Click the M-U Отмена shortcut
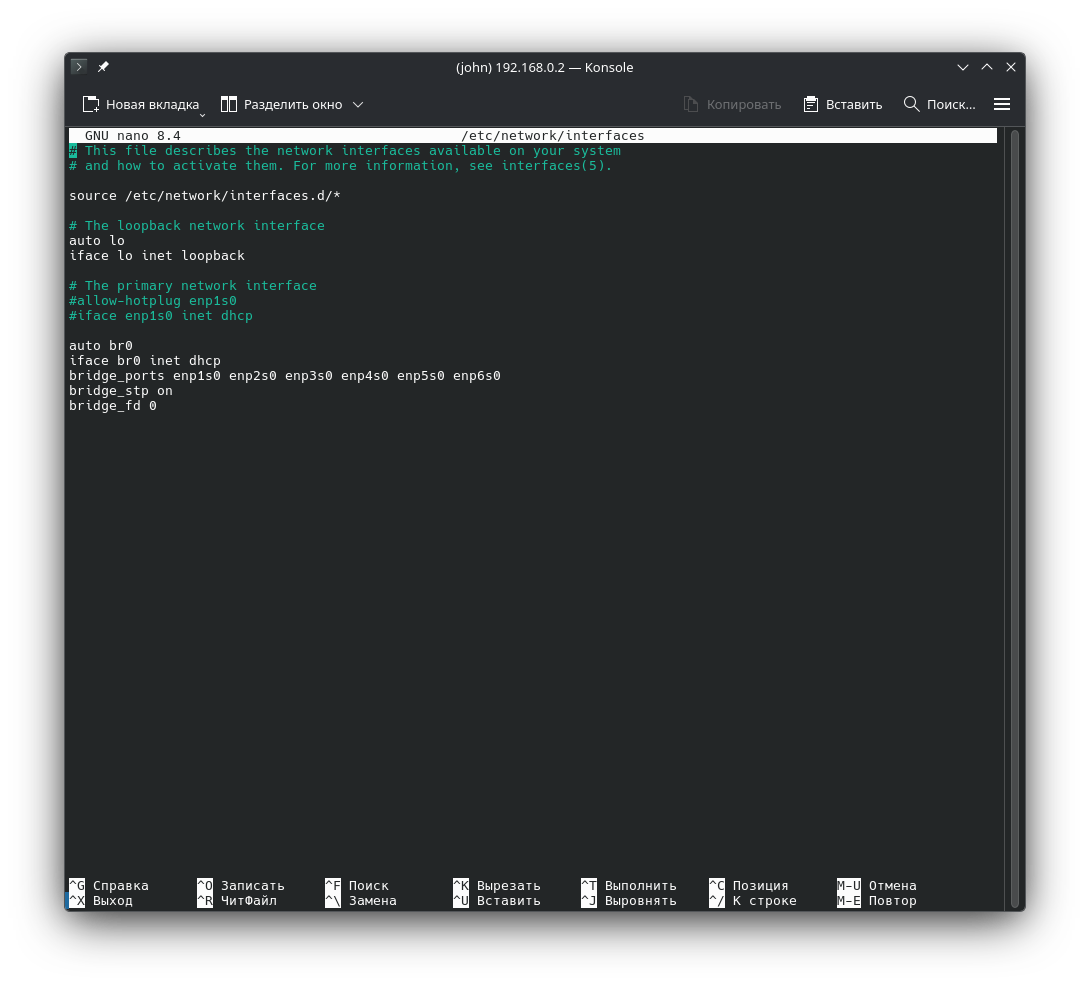Image resolution: width=1090 pixels, height=988 pixels. pos(877,885)
